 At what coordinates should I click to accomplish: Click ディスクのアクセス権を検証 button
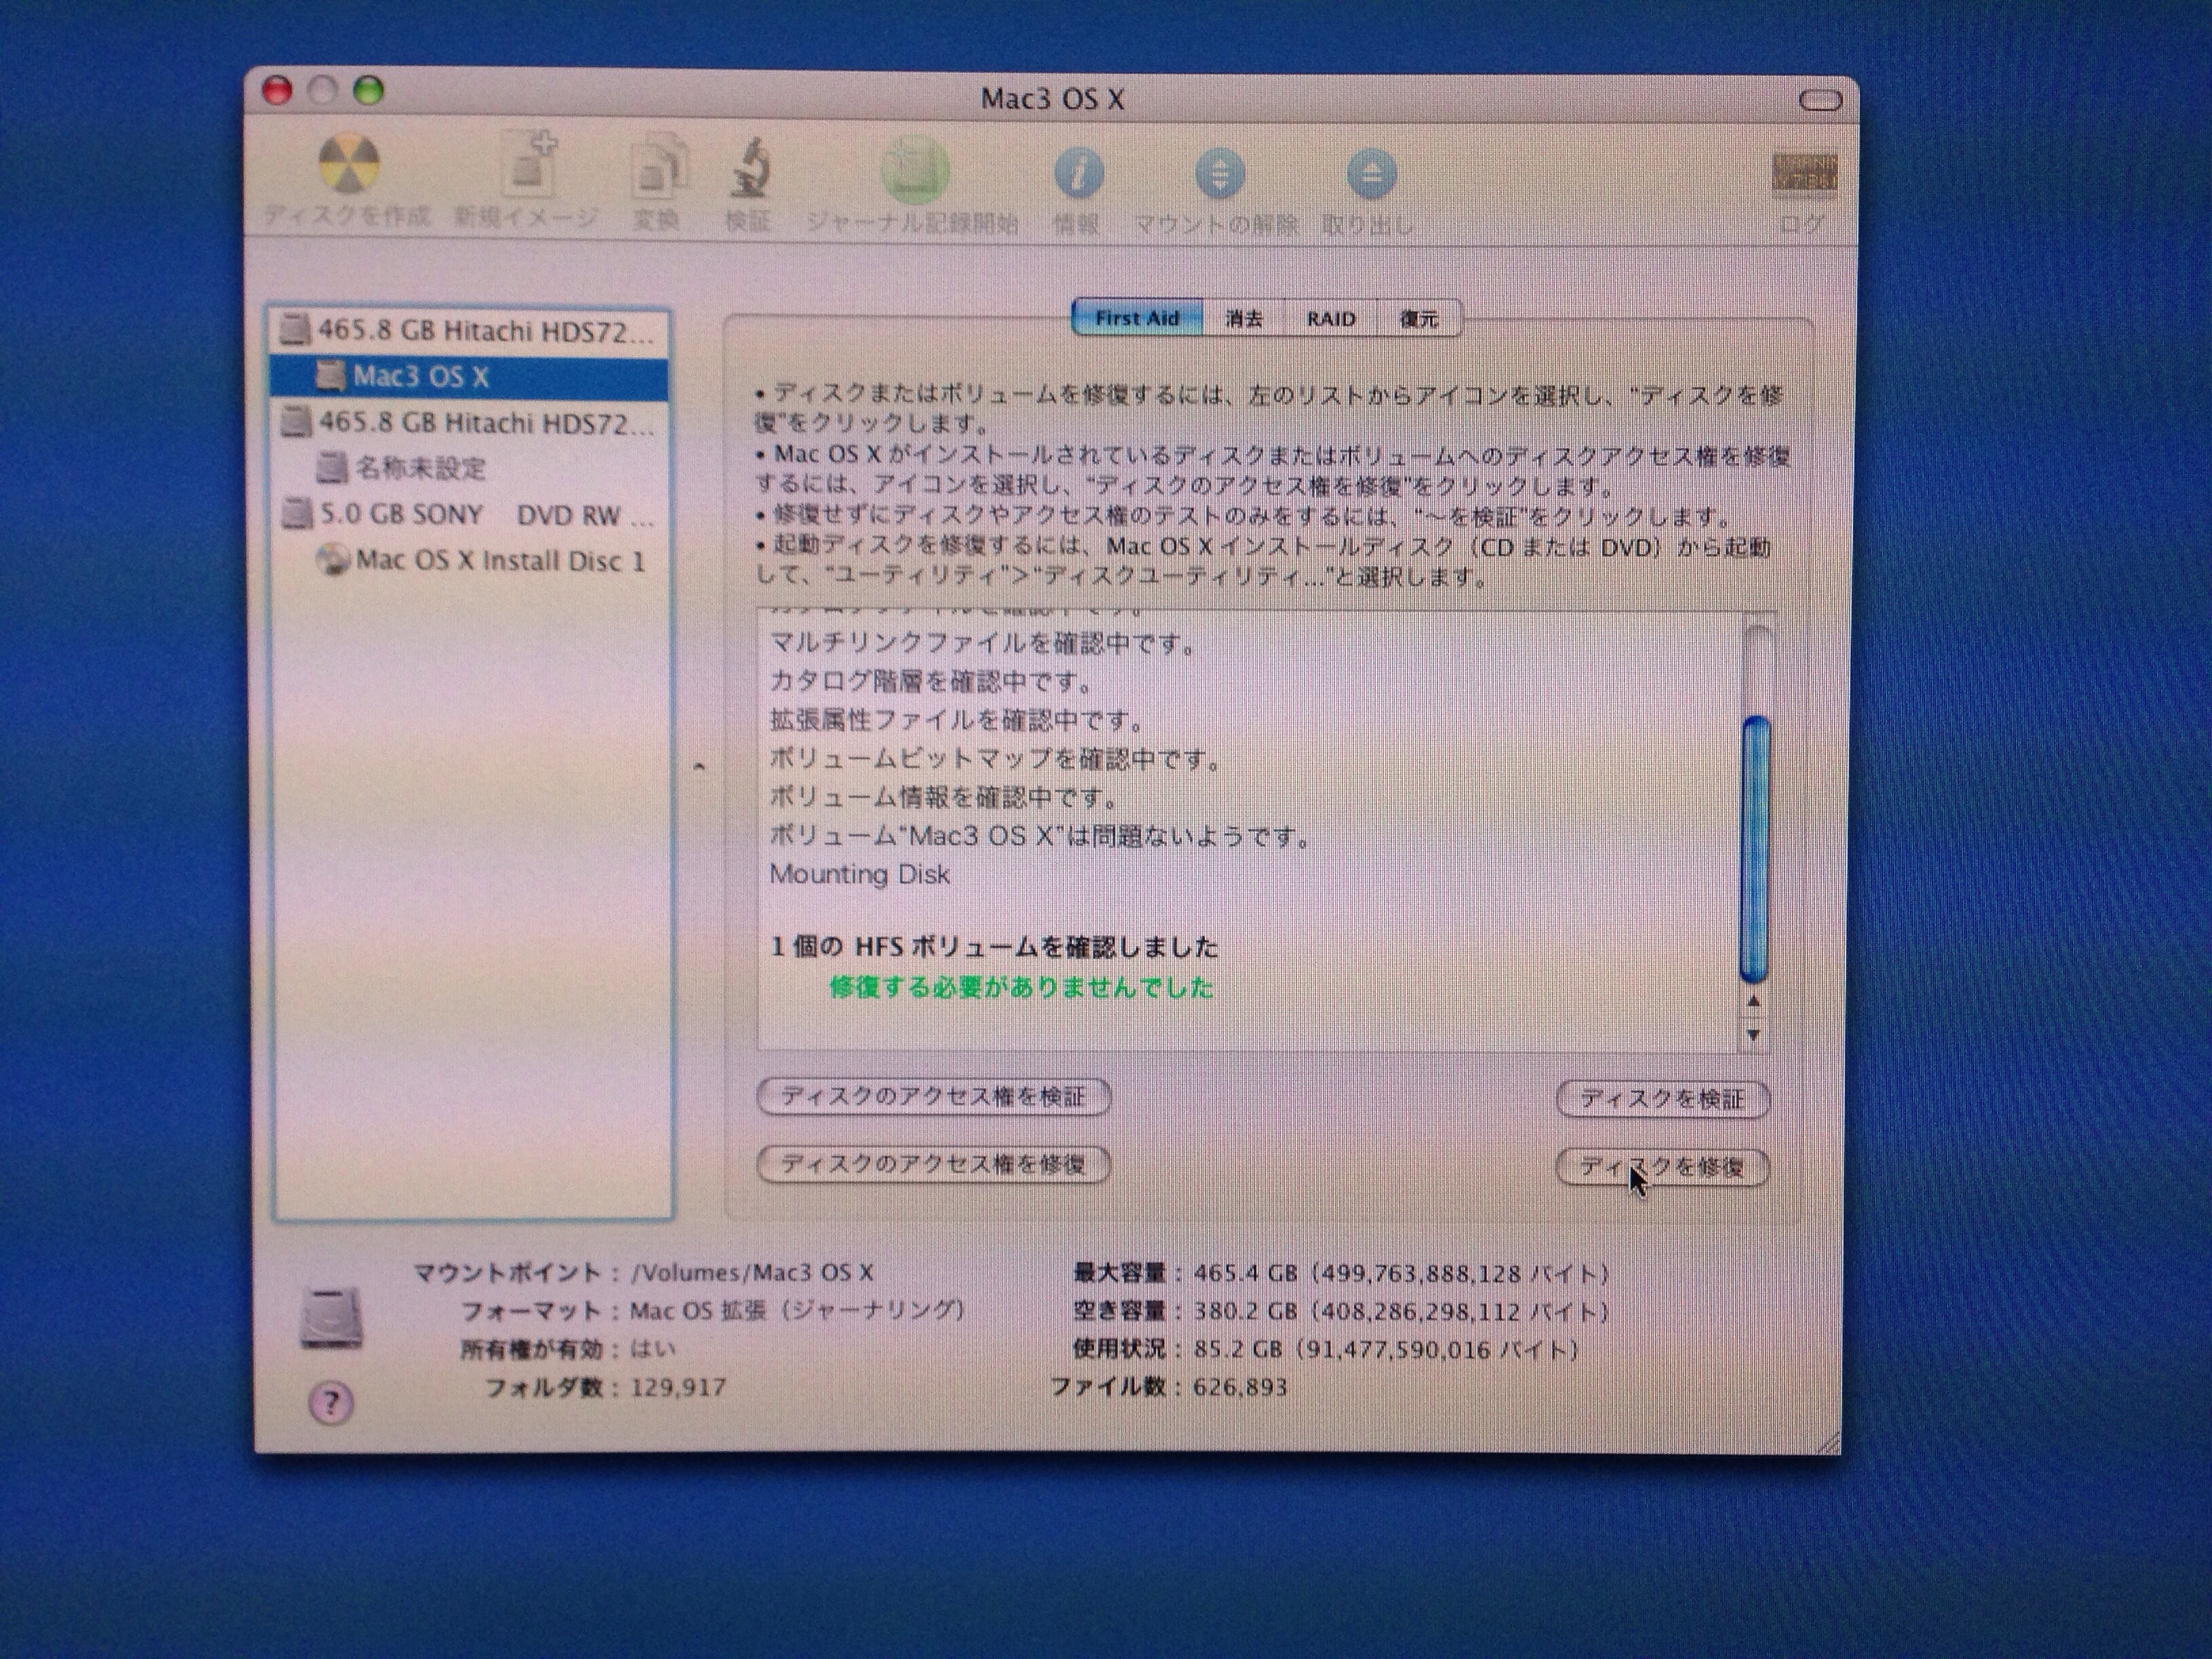point(933,1096)
